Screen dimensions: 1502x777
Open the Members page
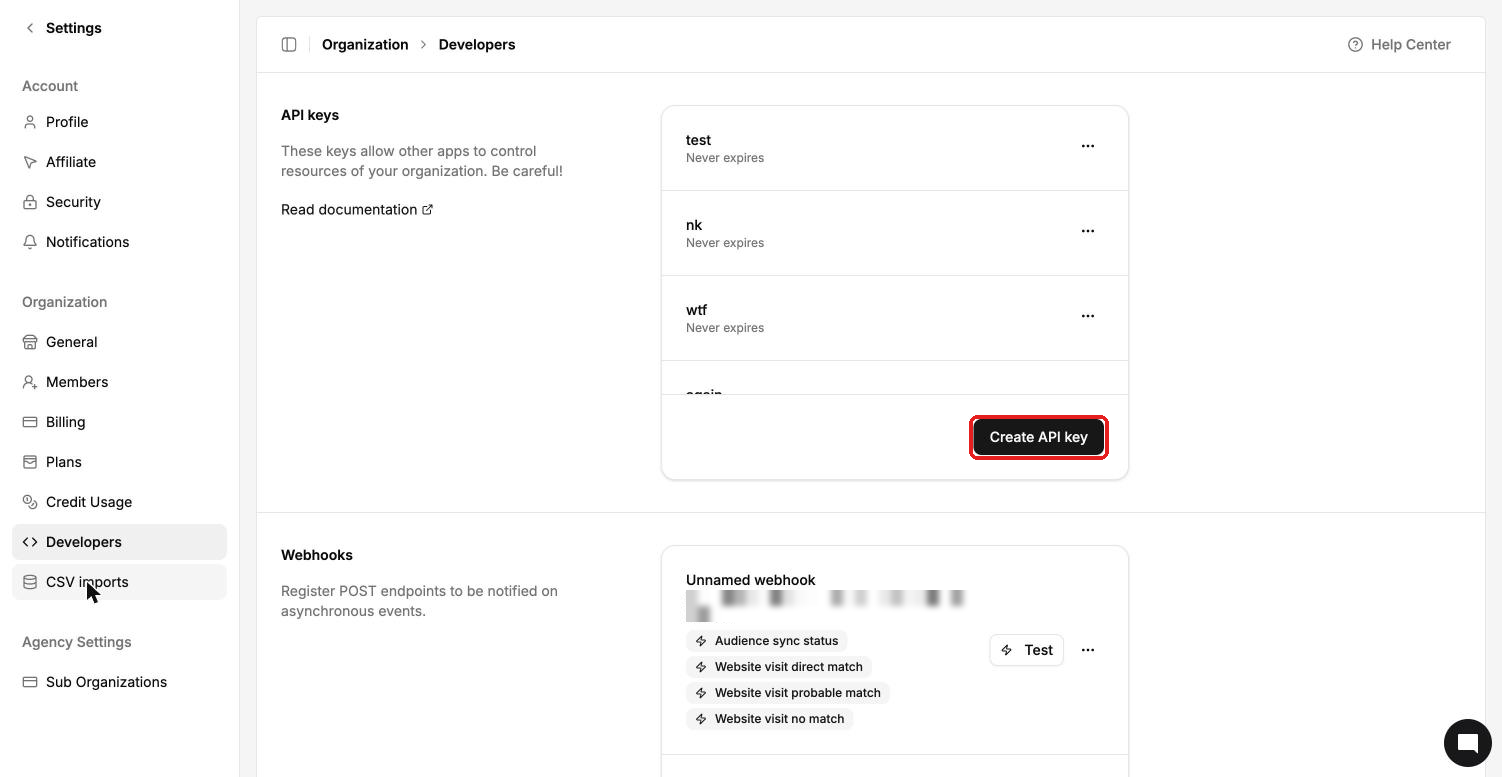[120, 382]
